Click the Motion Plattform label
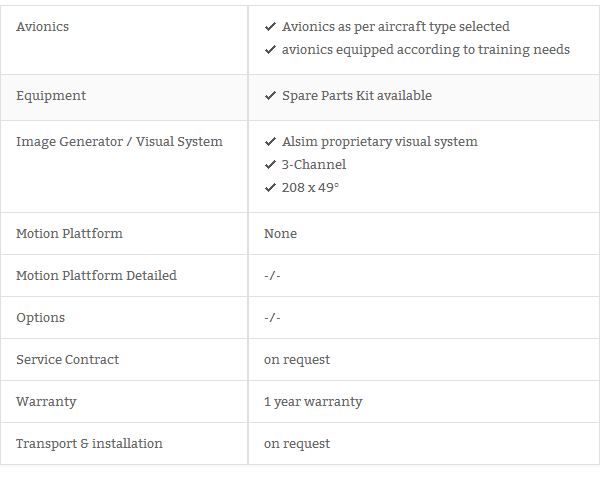 pyautogui.click(x=69, y=233)
